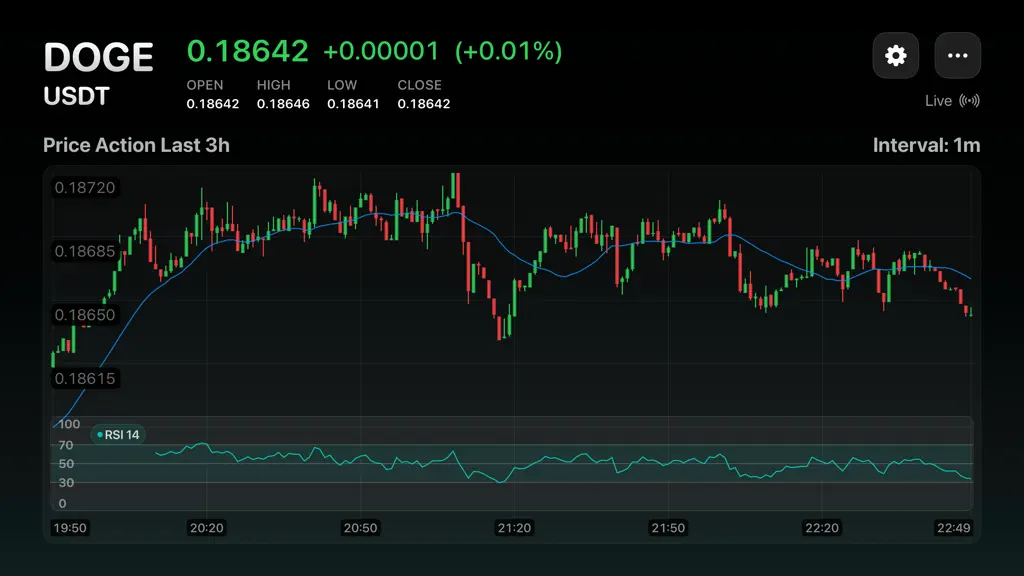This screenshot has height=576, width=1024.
Task: Click the 20:50 time axis label
Action: pos(360,528)
